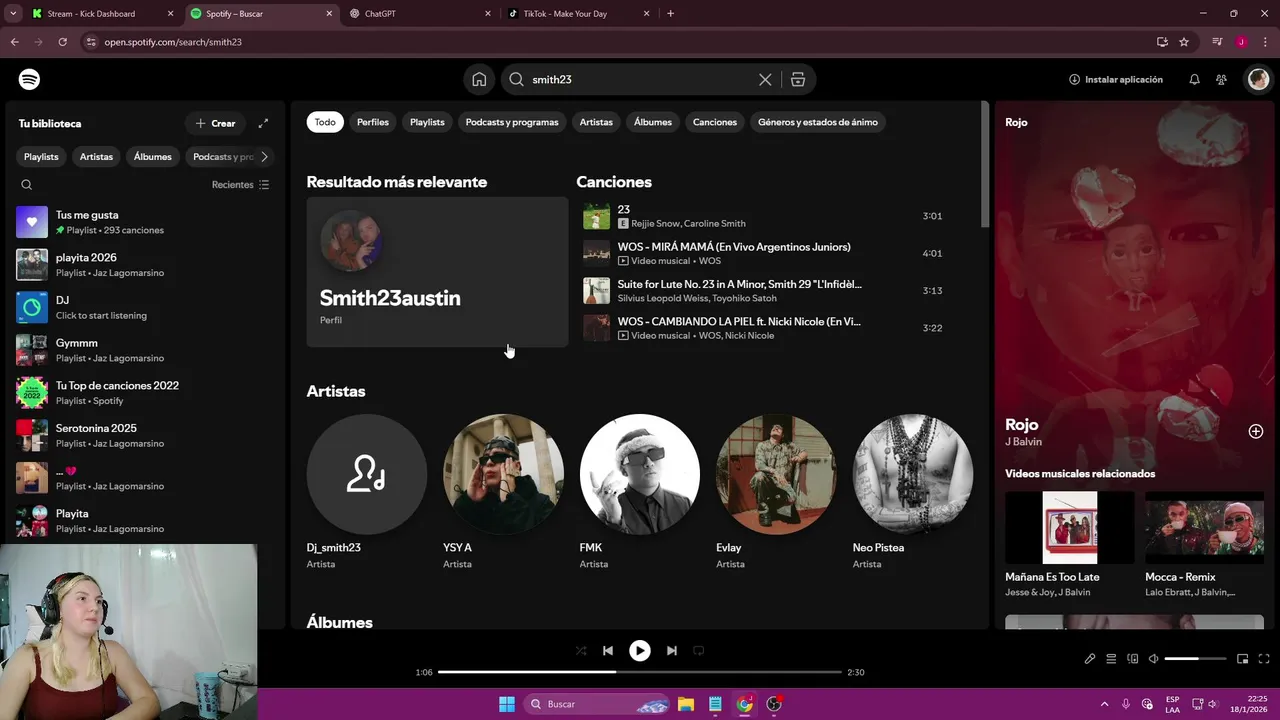1280x720 pixels.
Task: Toggle shuffle playback
Action: 581,650
